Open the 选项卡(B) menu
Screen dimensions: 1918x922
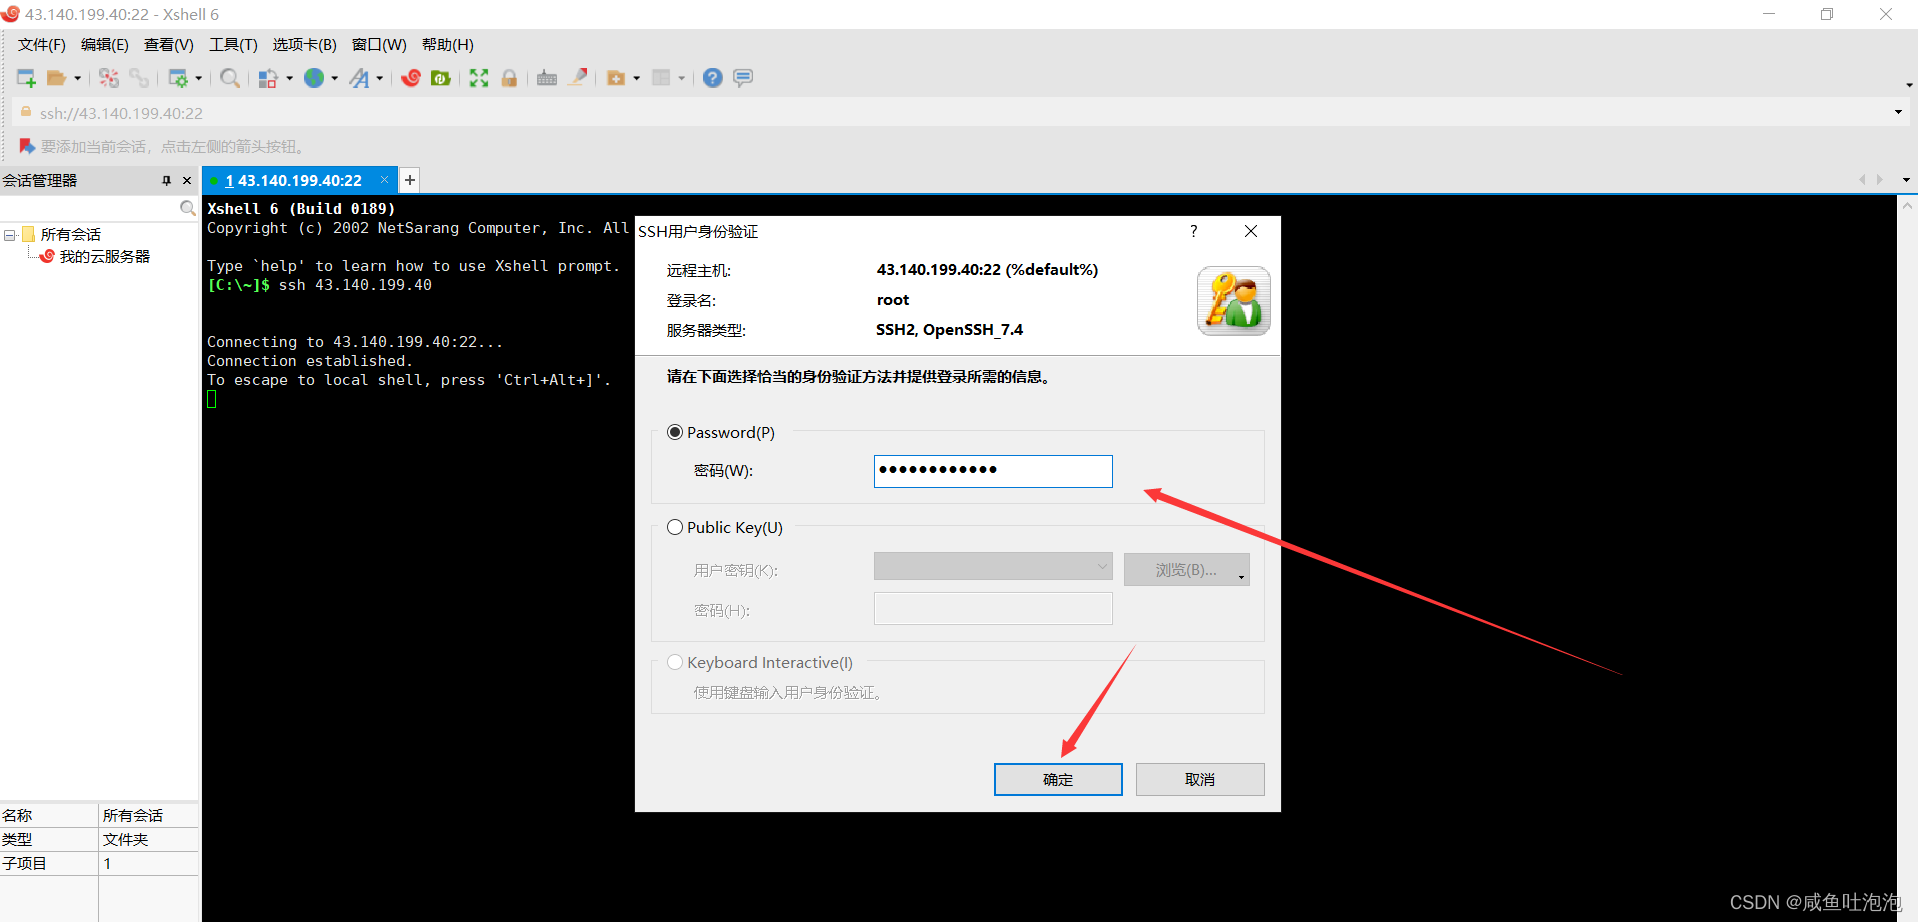305,45
